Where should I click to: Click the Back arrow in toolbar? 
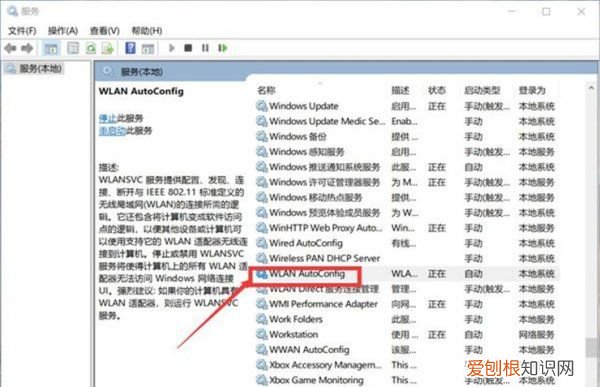click(10, 48)
